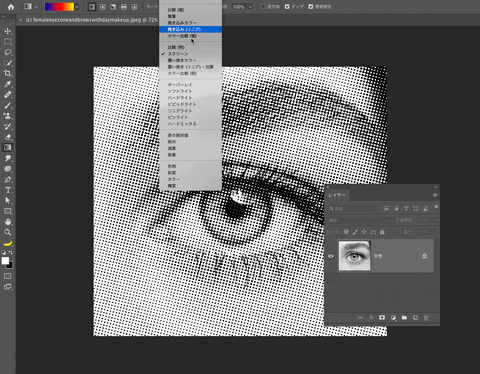Viewport: 480px width, 374px height.
Task: Open the tool preset picker dropdown
Action: coord(36,7)
